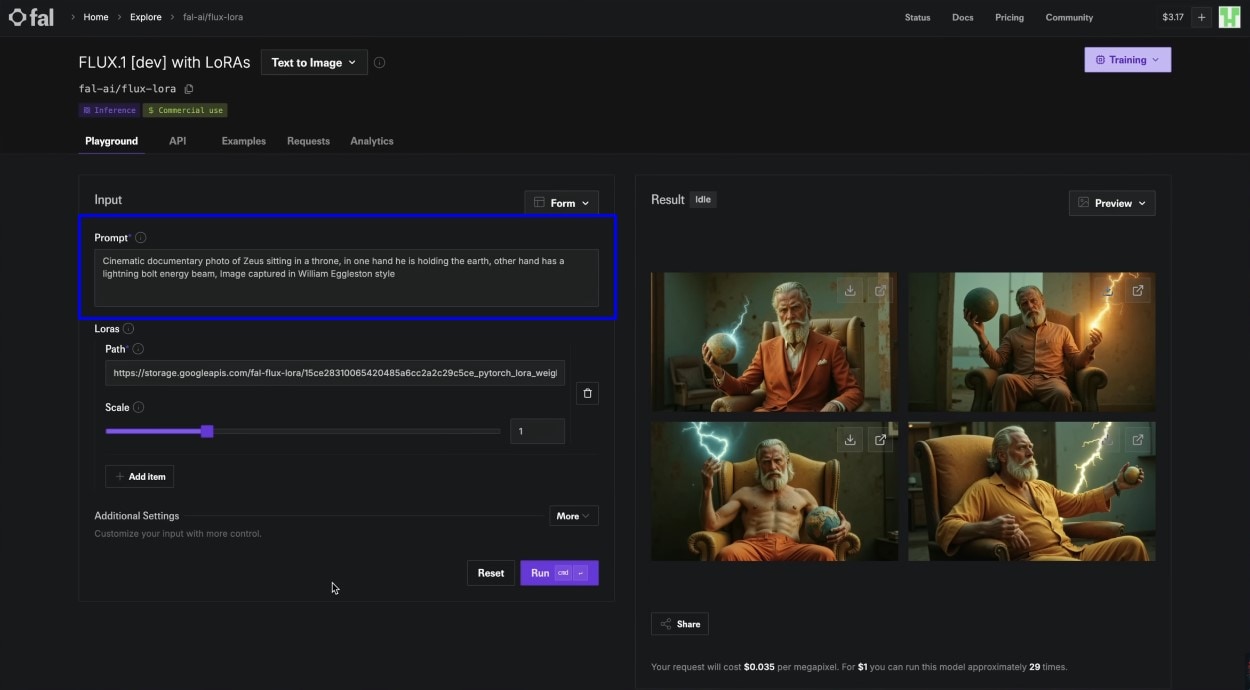Open the shirtless Zeus image in new tab

coord(881,440)
